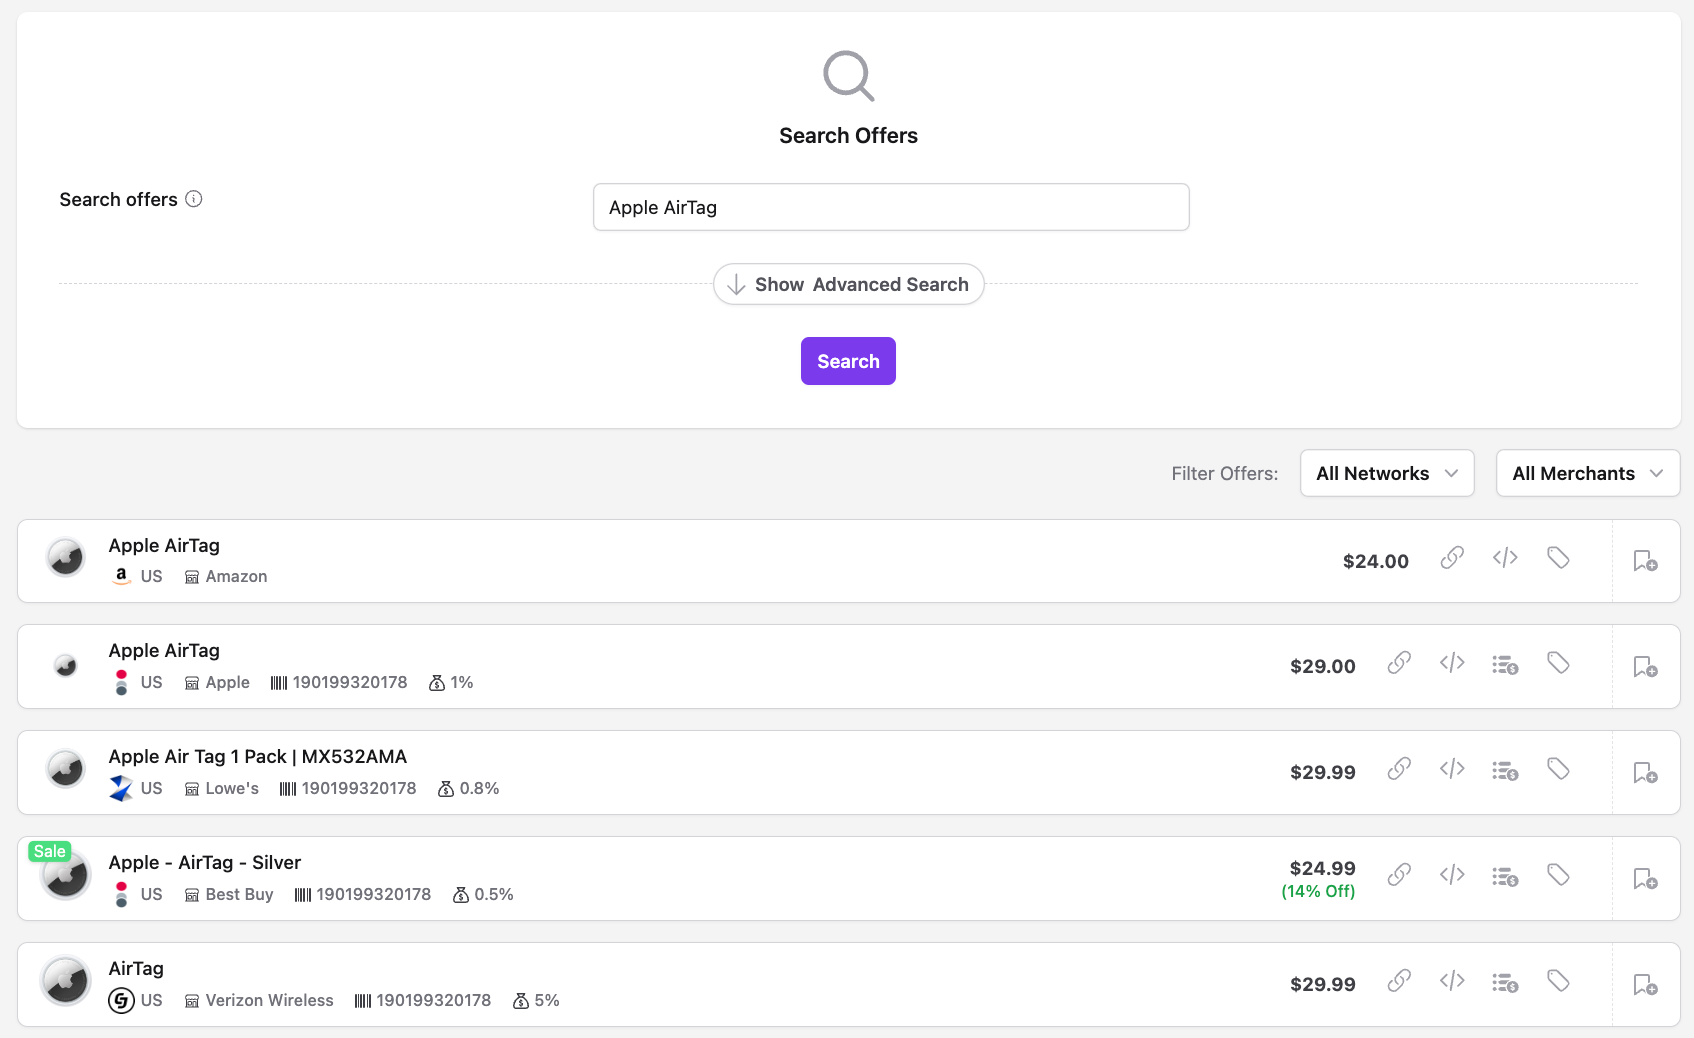Open list icon for Lowe's offer
Image resolution: width=1694 pixels, height=1038 pixels.
(1505, 770)
